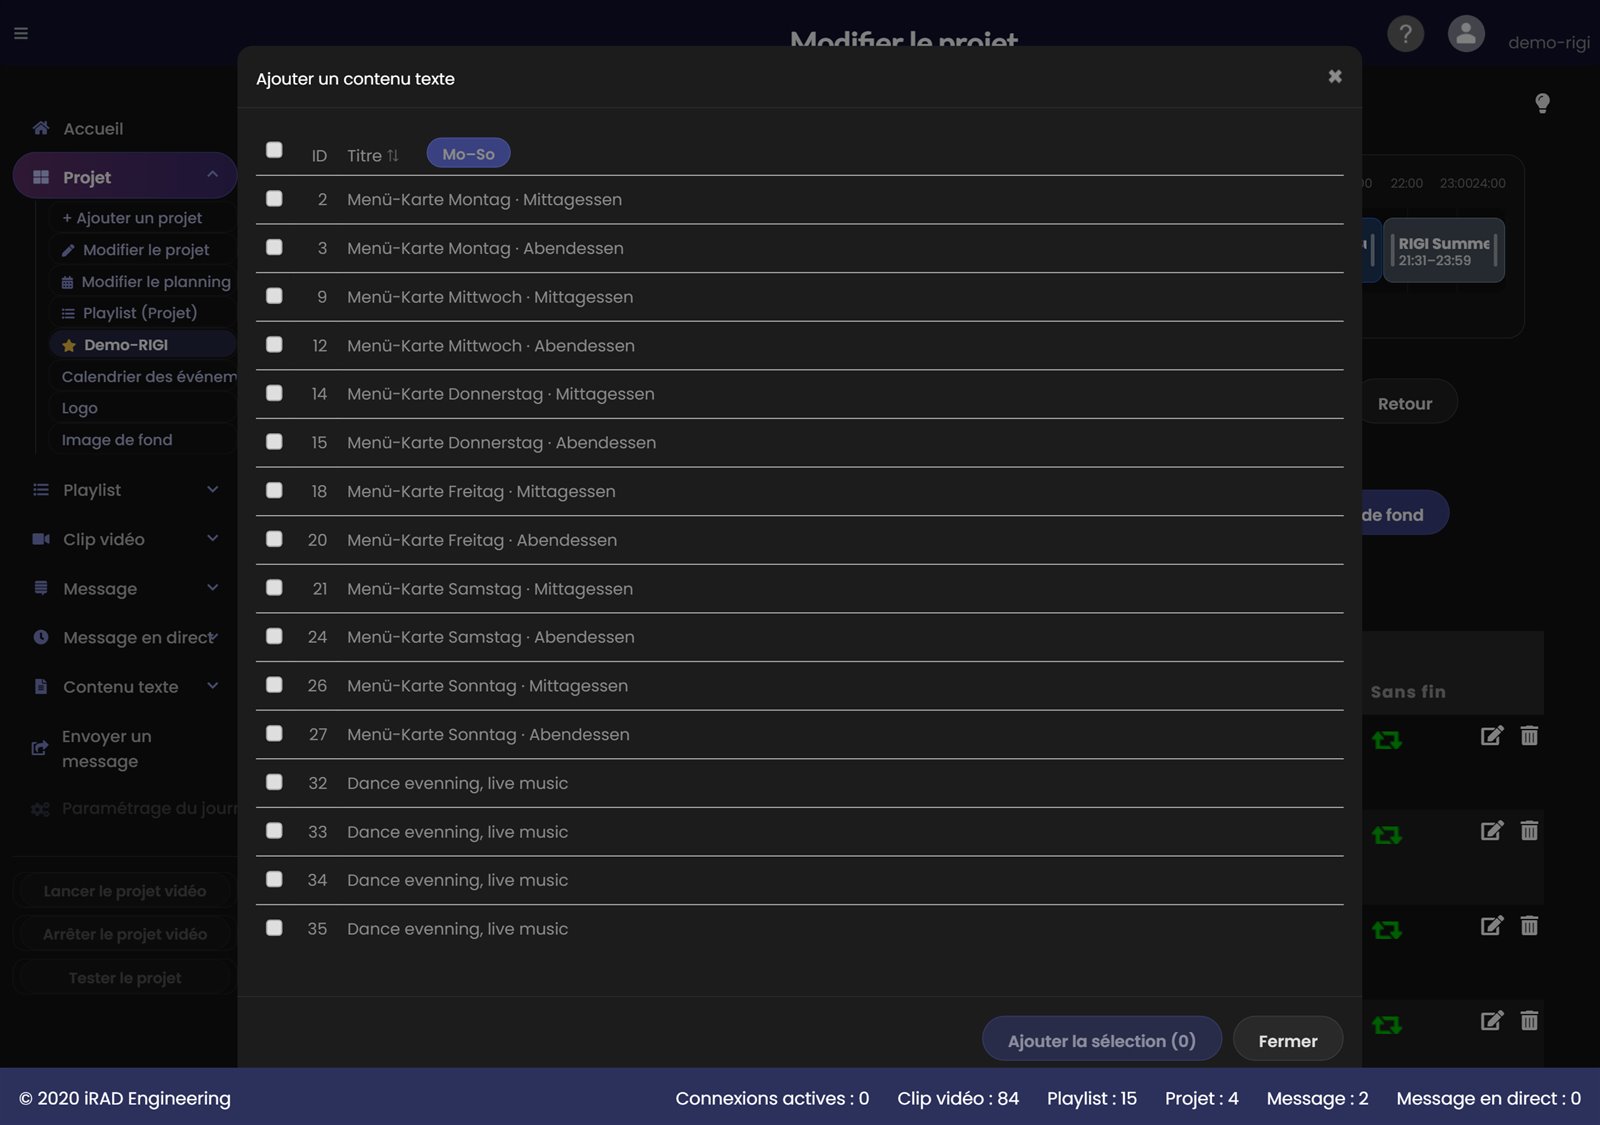Click Ajouter la sélection (0) button

[x=1102, y=1041]
